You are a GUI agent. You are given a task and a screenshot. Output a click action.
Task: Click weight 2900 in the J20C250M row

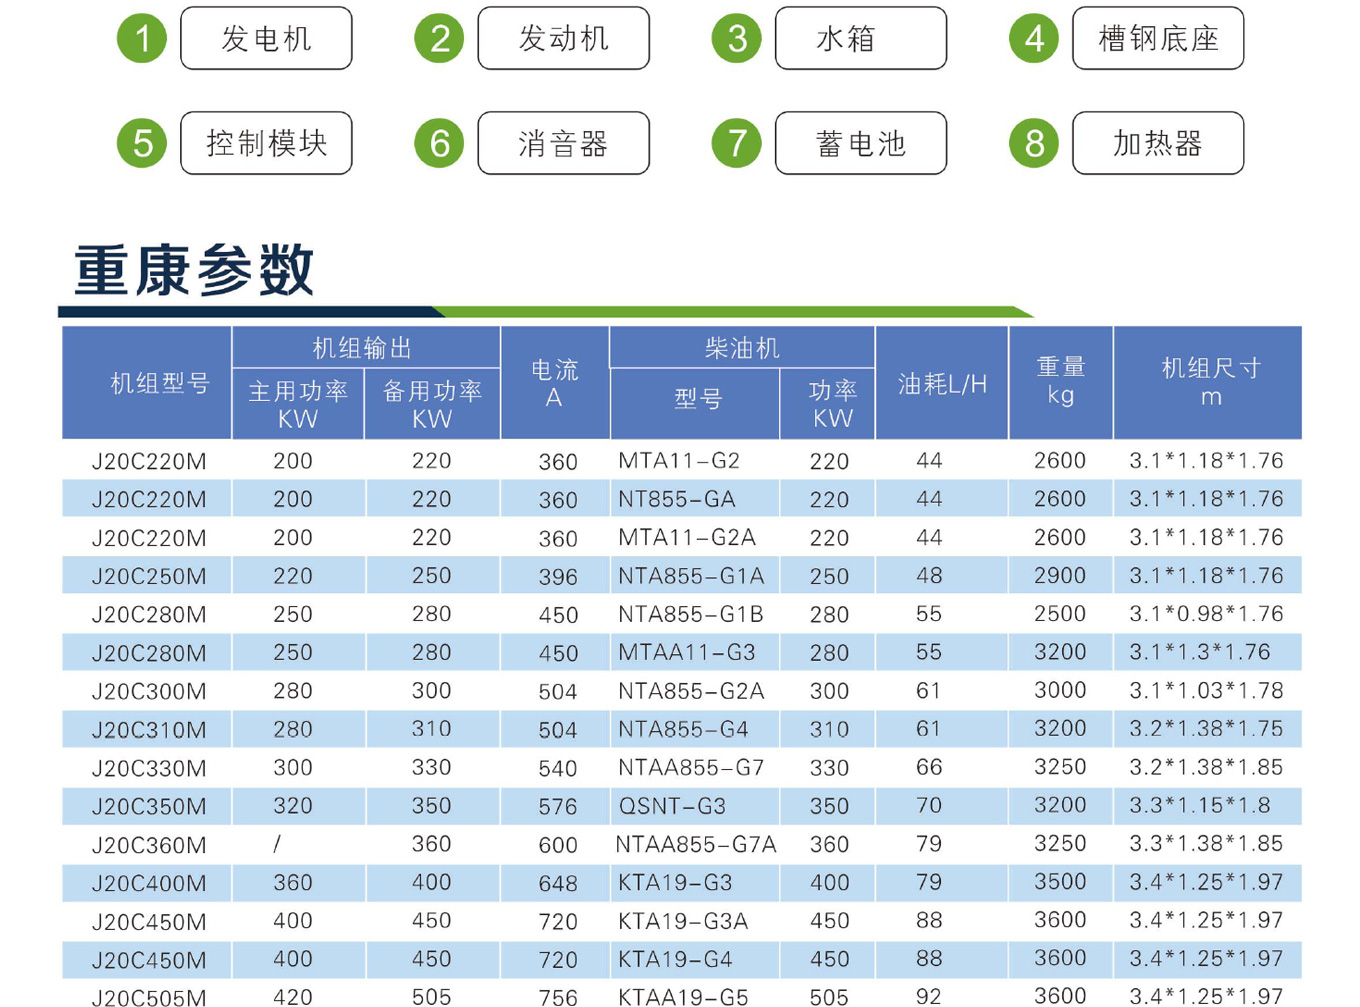[x=1060, y=576]
